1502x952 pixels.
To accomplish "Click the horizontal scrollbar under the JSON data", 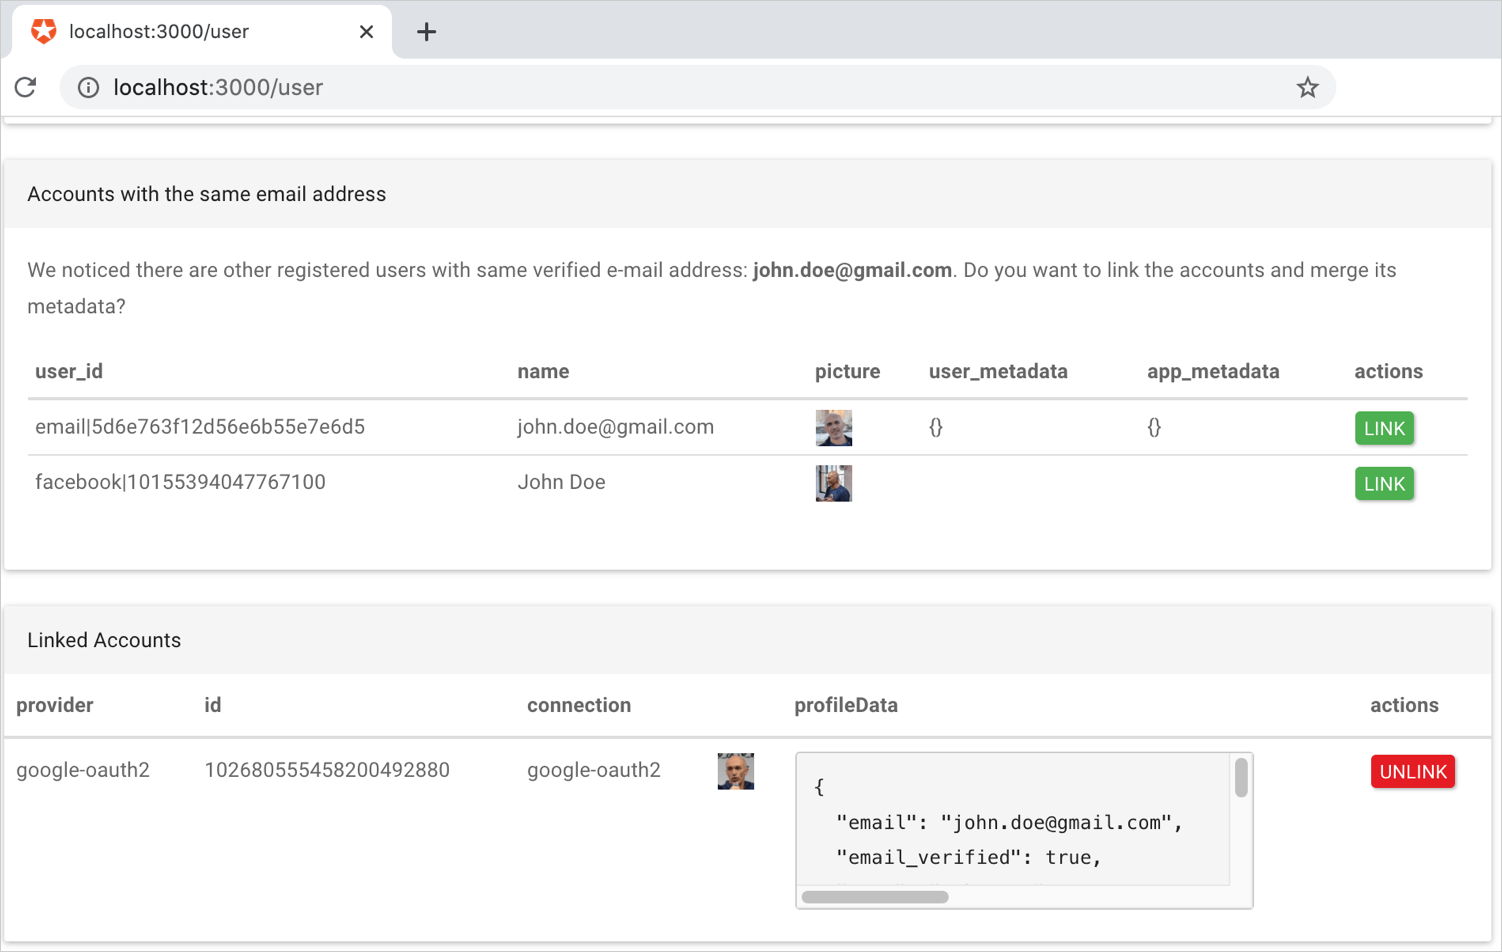I will [x=874, y=897].
